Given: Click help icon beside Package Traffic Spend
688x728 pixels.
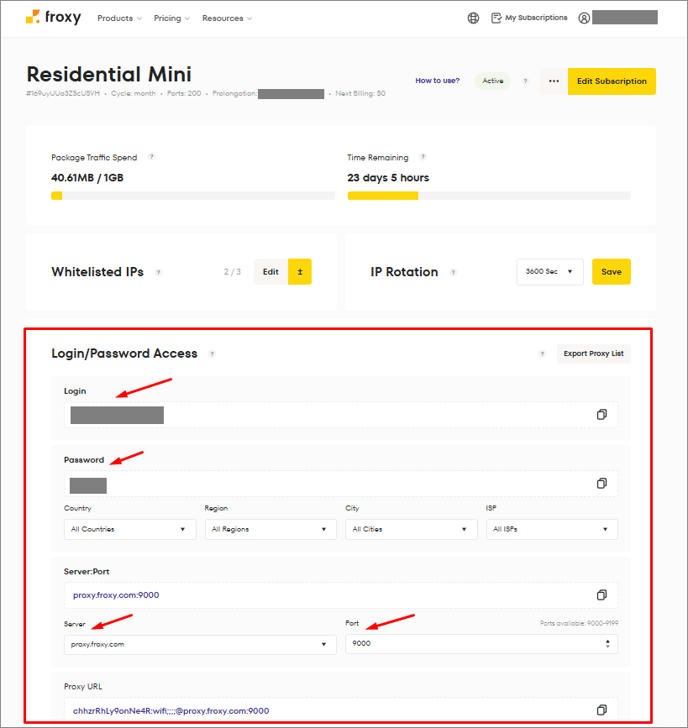Looking at the screenshot, I should tap(151, 157).
